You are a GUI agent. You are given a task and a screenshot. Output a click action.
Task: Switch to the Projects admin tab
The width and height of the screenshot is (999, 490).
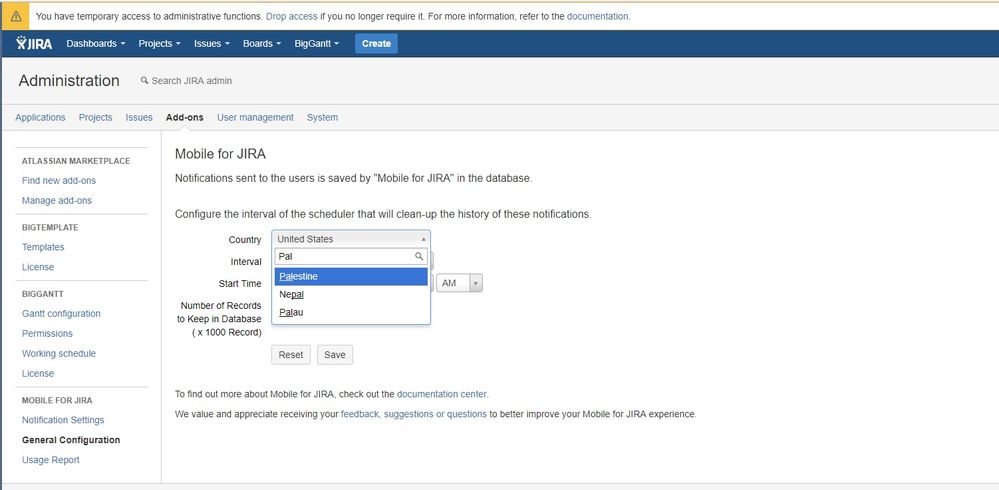tap(96, 117)
